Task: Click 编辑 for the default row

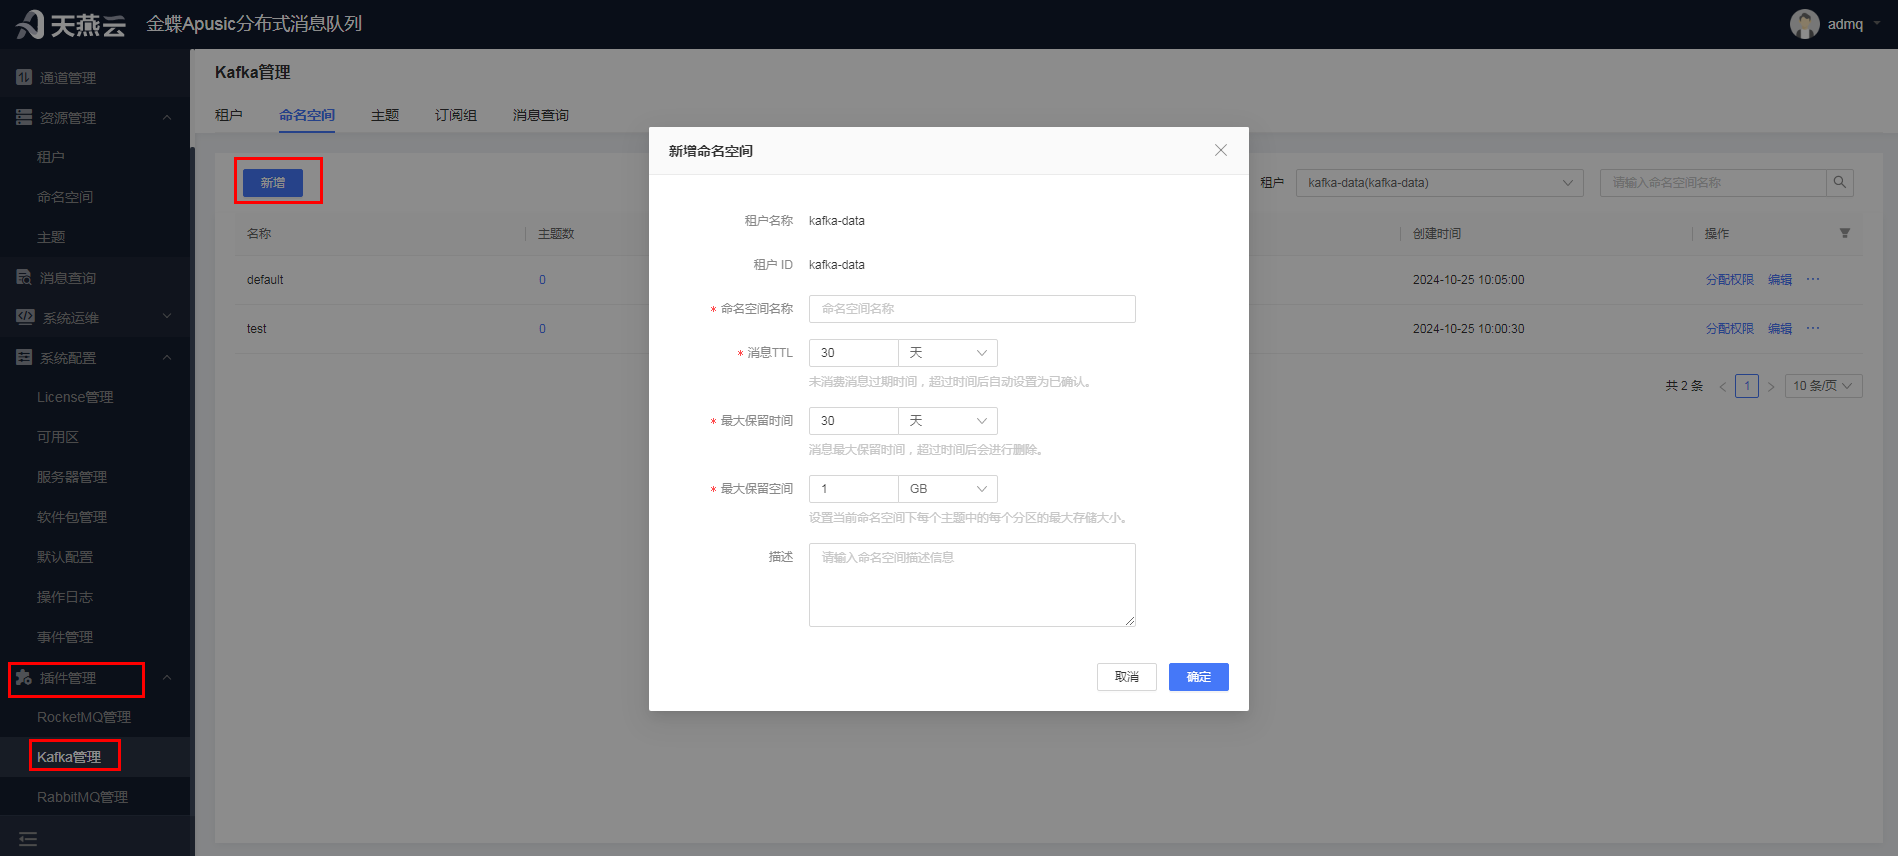Action: point(1780,279)
